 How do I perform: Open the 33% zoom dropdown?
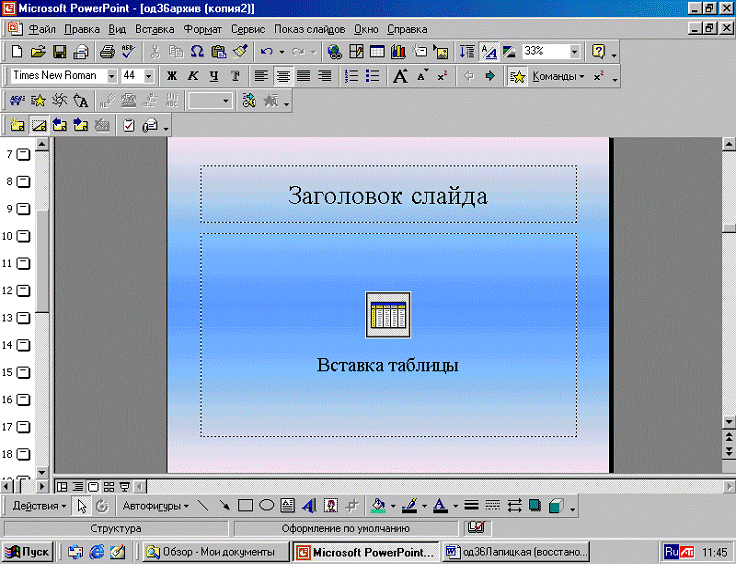tap(575, 51)
